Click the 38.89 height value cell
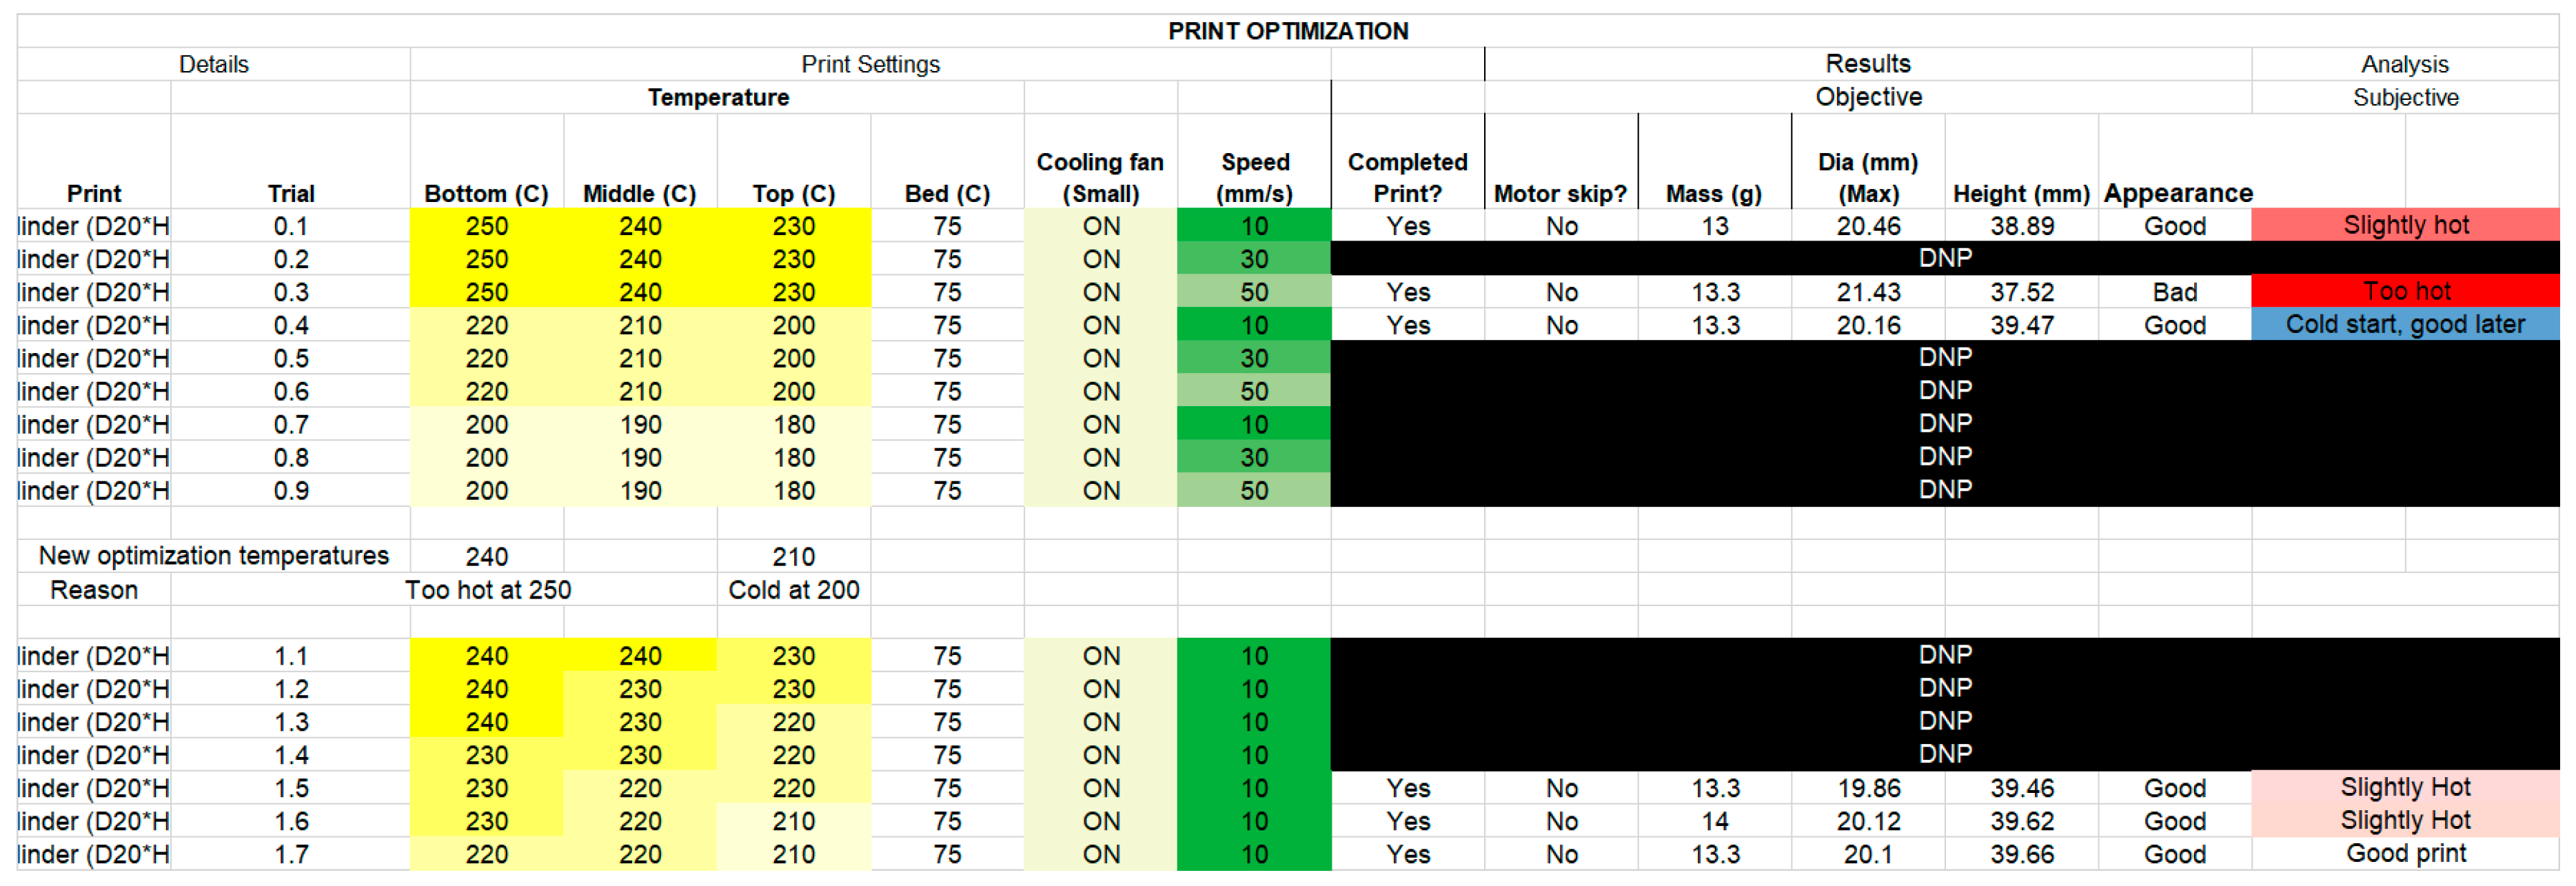The image size is (2576, 886). coord(2021,226)
